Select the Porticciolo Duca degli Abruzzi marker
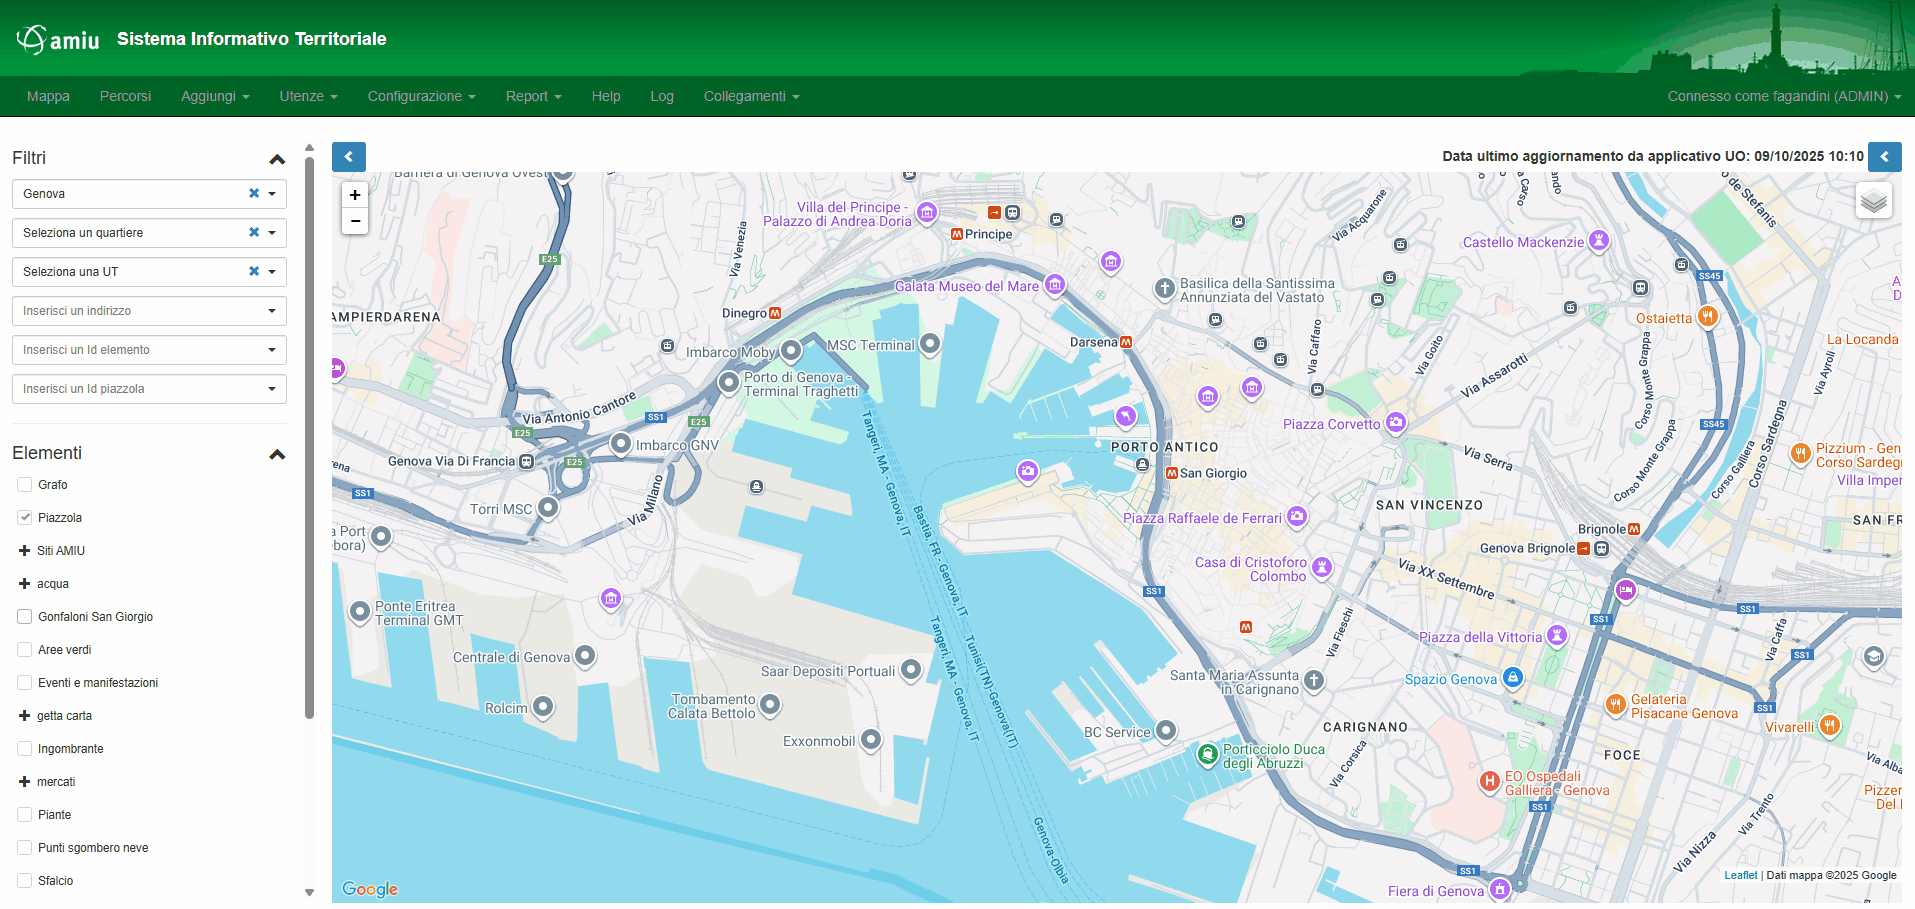The height and width of the screenshot is (909, 1915). pyautogui.click(x=1208, y=753)
